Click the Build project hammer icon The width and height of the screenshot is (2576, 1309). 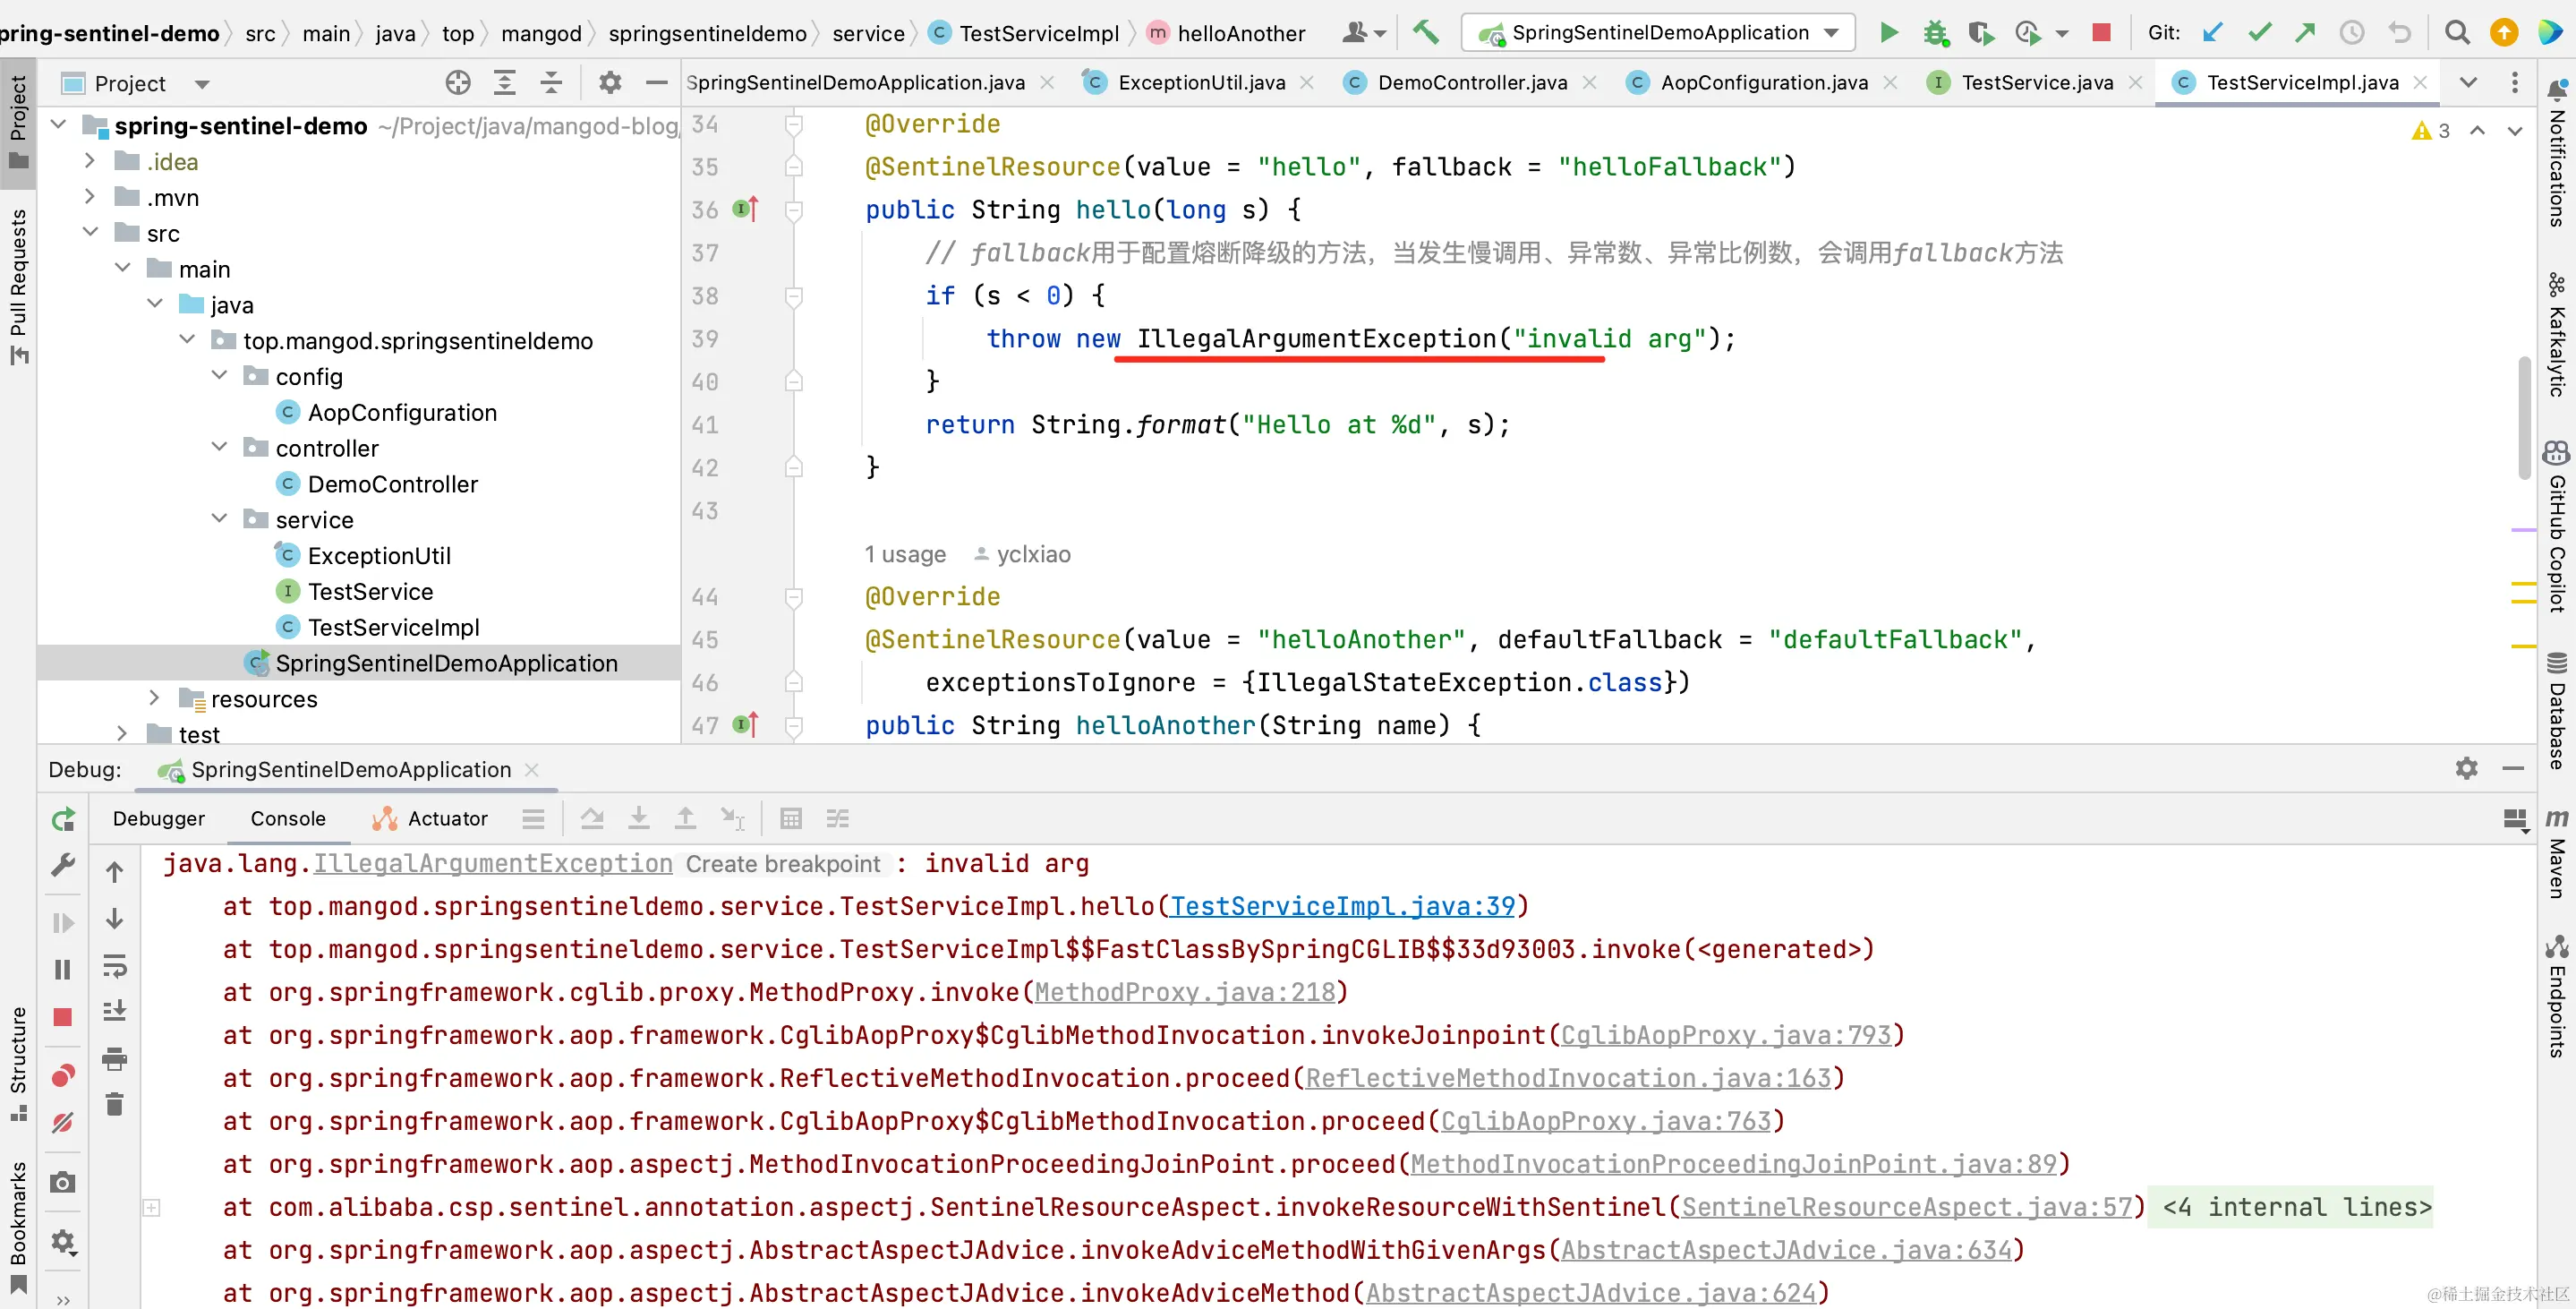point(1425,33)
